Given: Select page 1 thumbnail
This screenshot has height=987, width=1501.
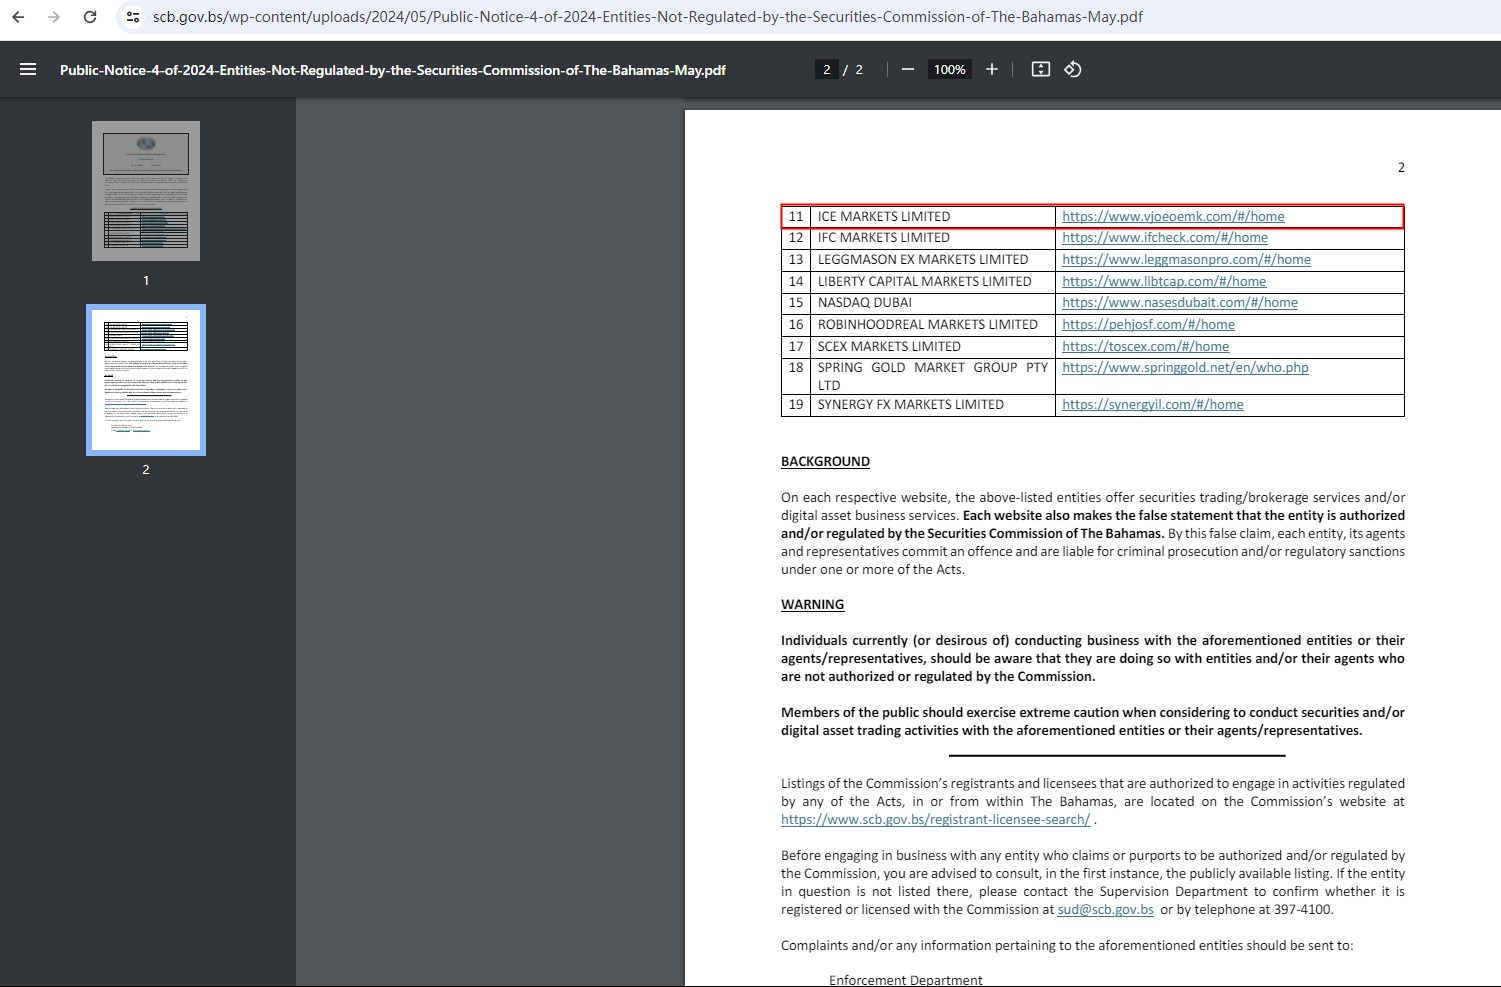Looking at the screenshot, I should 146,191.
